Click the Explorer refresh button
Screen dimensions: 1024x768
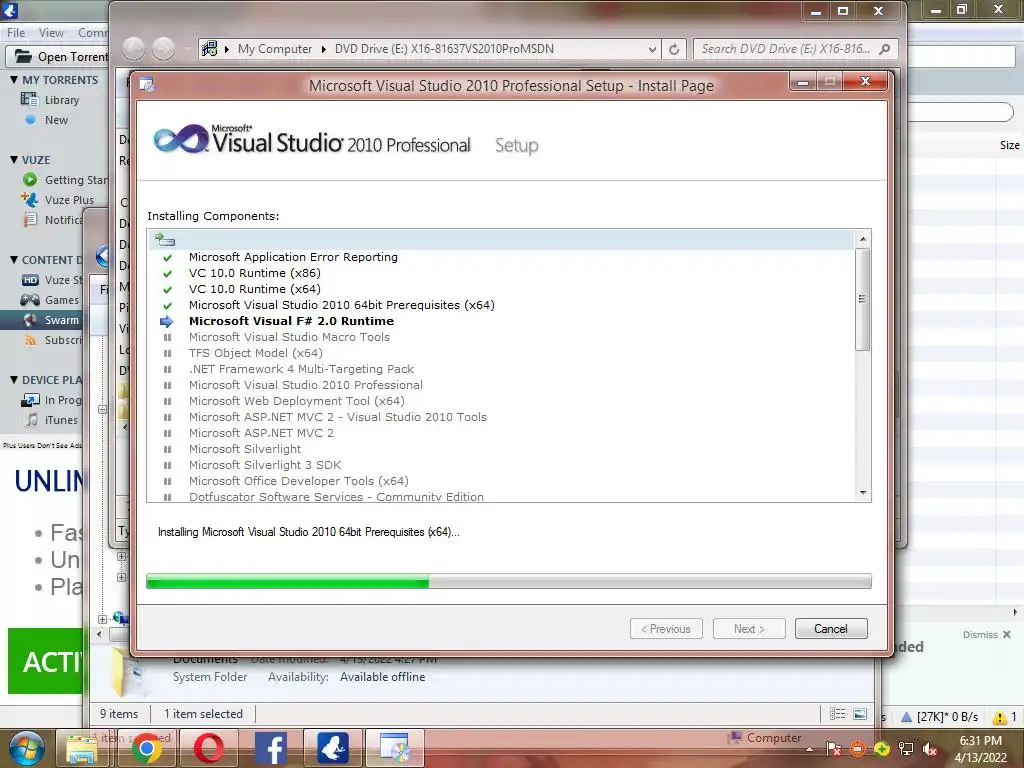click(x=674, y=49)
